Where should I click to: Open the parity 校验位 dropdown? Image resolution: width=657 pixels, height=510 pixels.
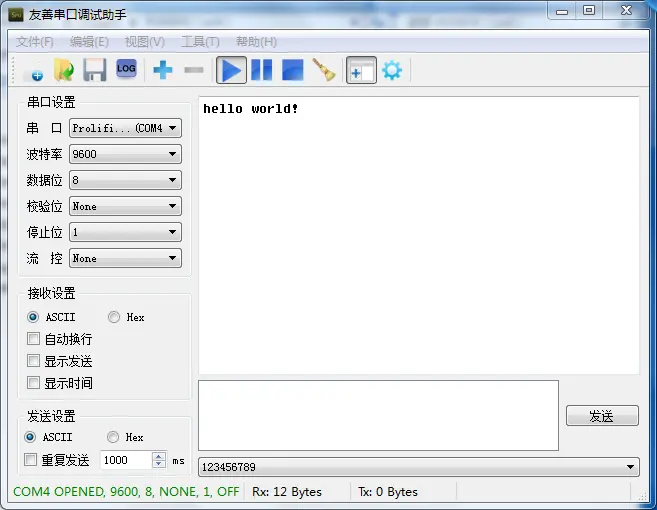125,206
